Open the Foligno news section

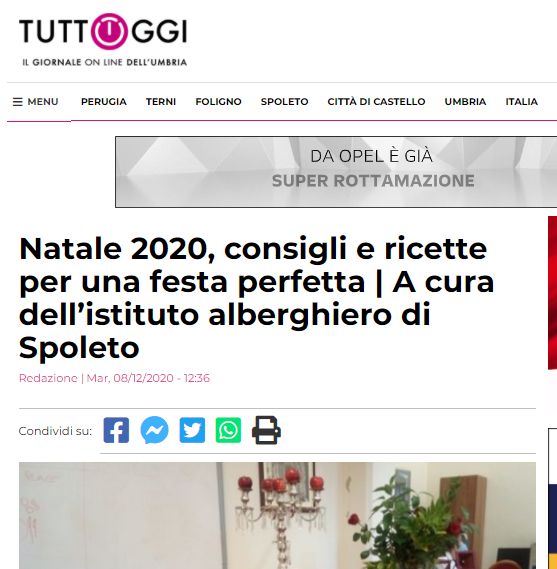coord(218,102)
